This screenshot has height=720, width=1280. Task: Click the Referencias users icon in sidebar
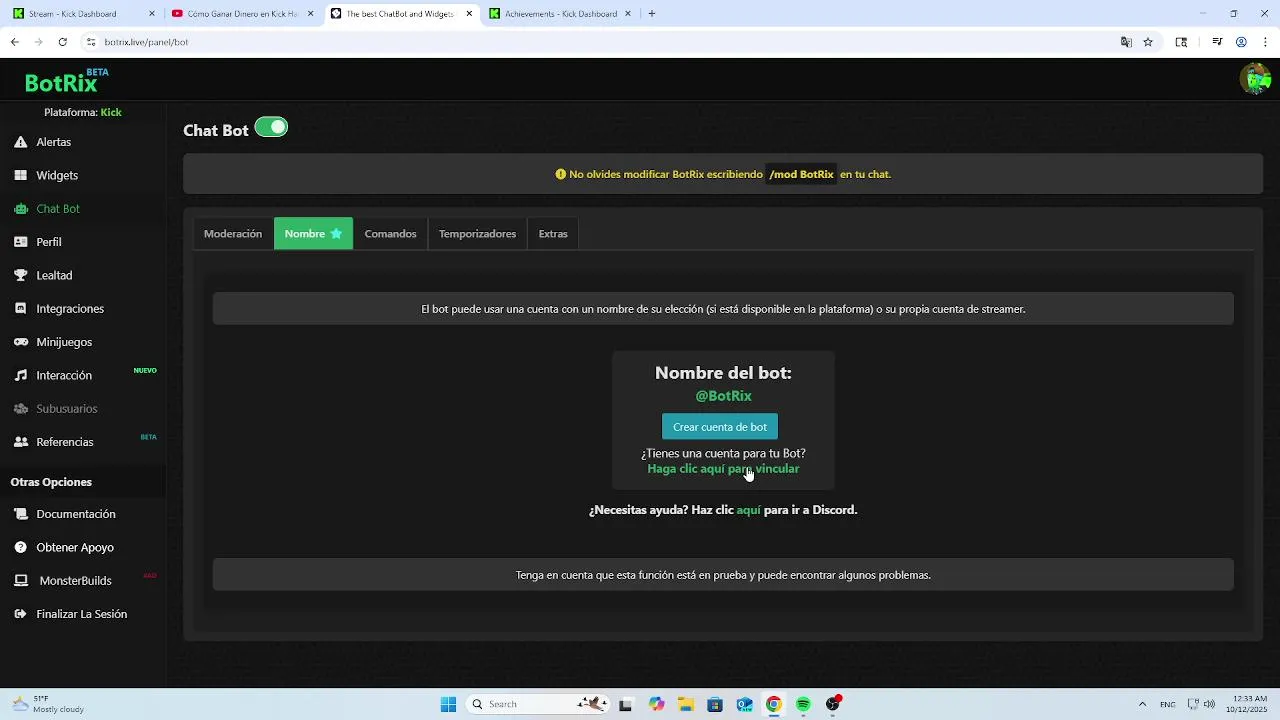20,442
